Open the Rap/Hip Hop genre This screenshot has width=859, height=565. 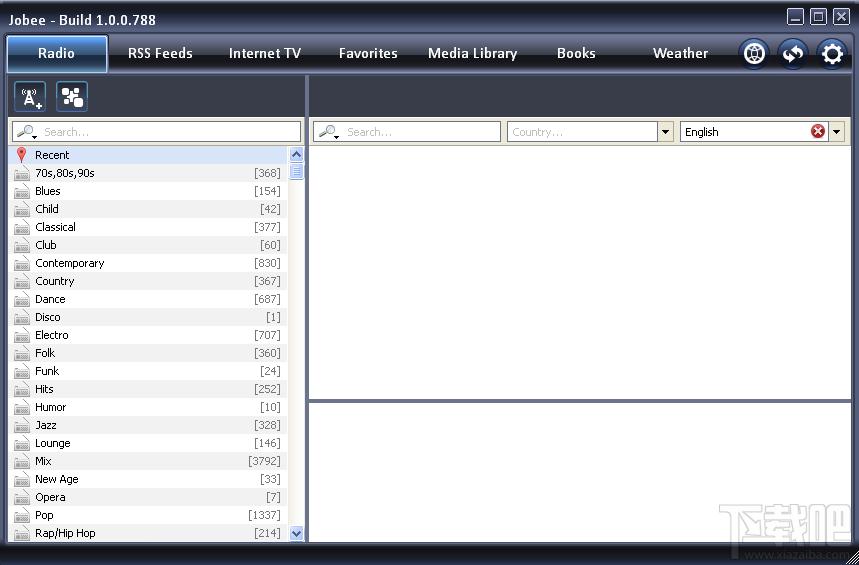pos(148,533)
